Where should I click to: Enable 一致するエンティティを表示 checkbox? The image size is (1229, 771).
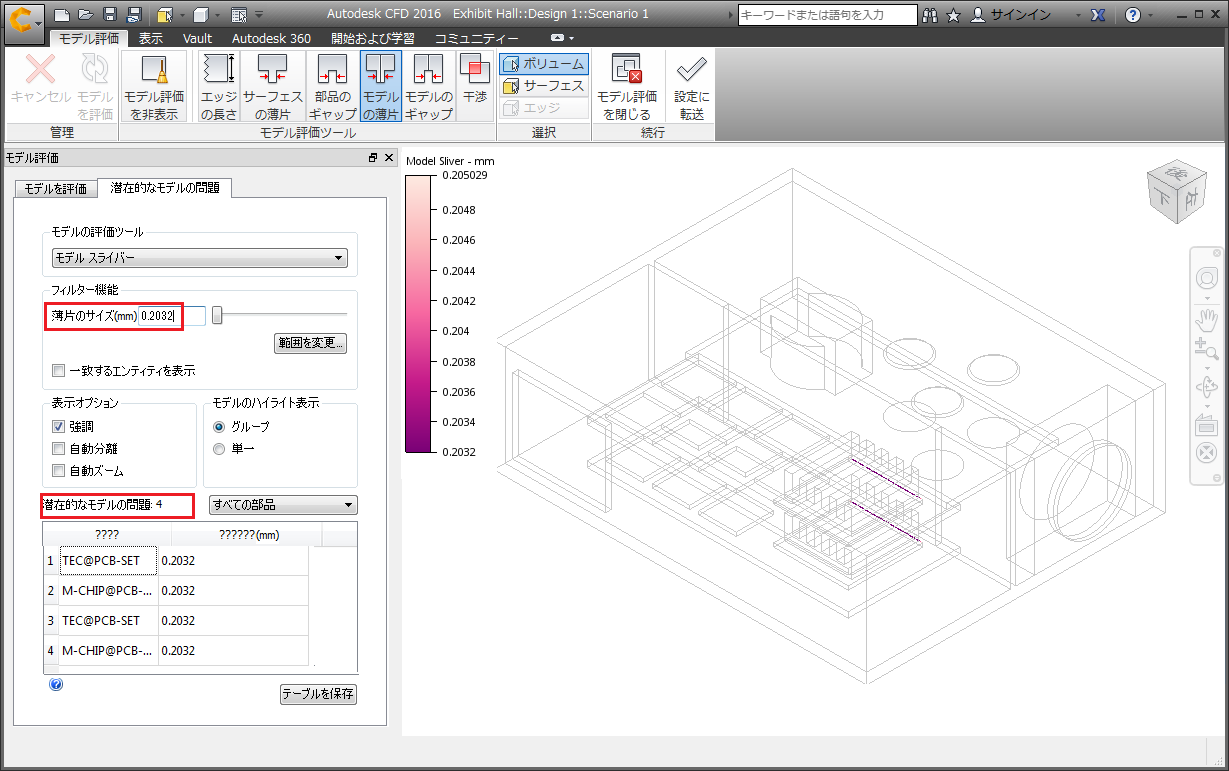59,371
